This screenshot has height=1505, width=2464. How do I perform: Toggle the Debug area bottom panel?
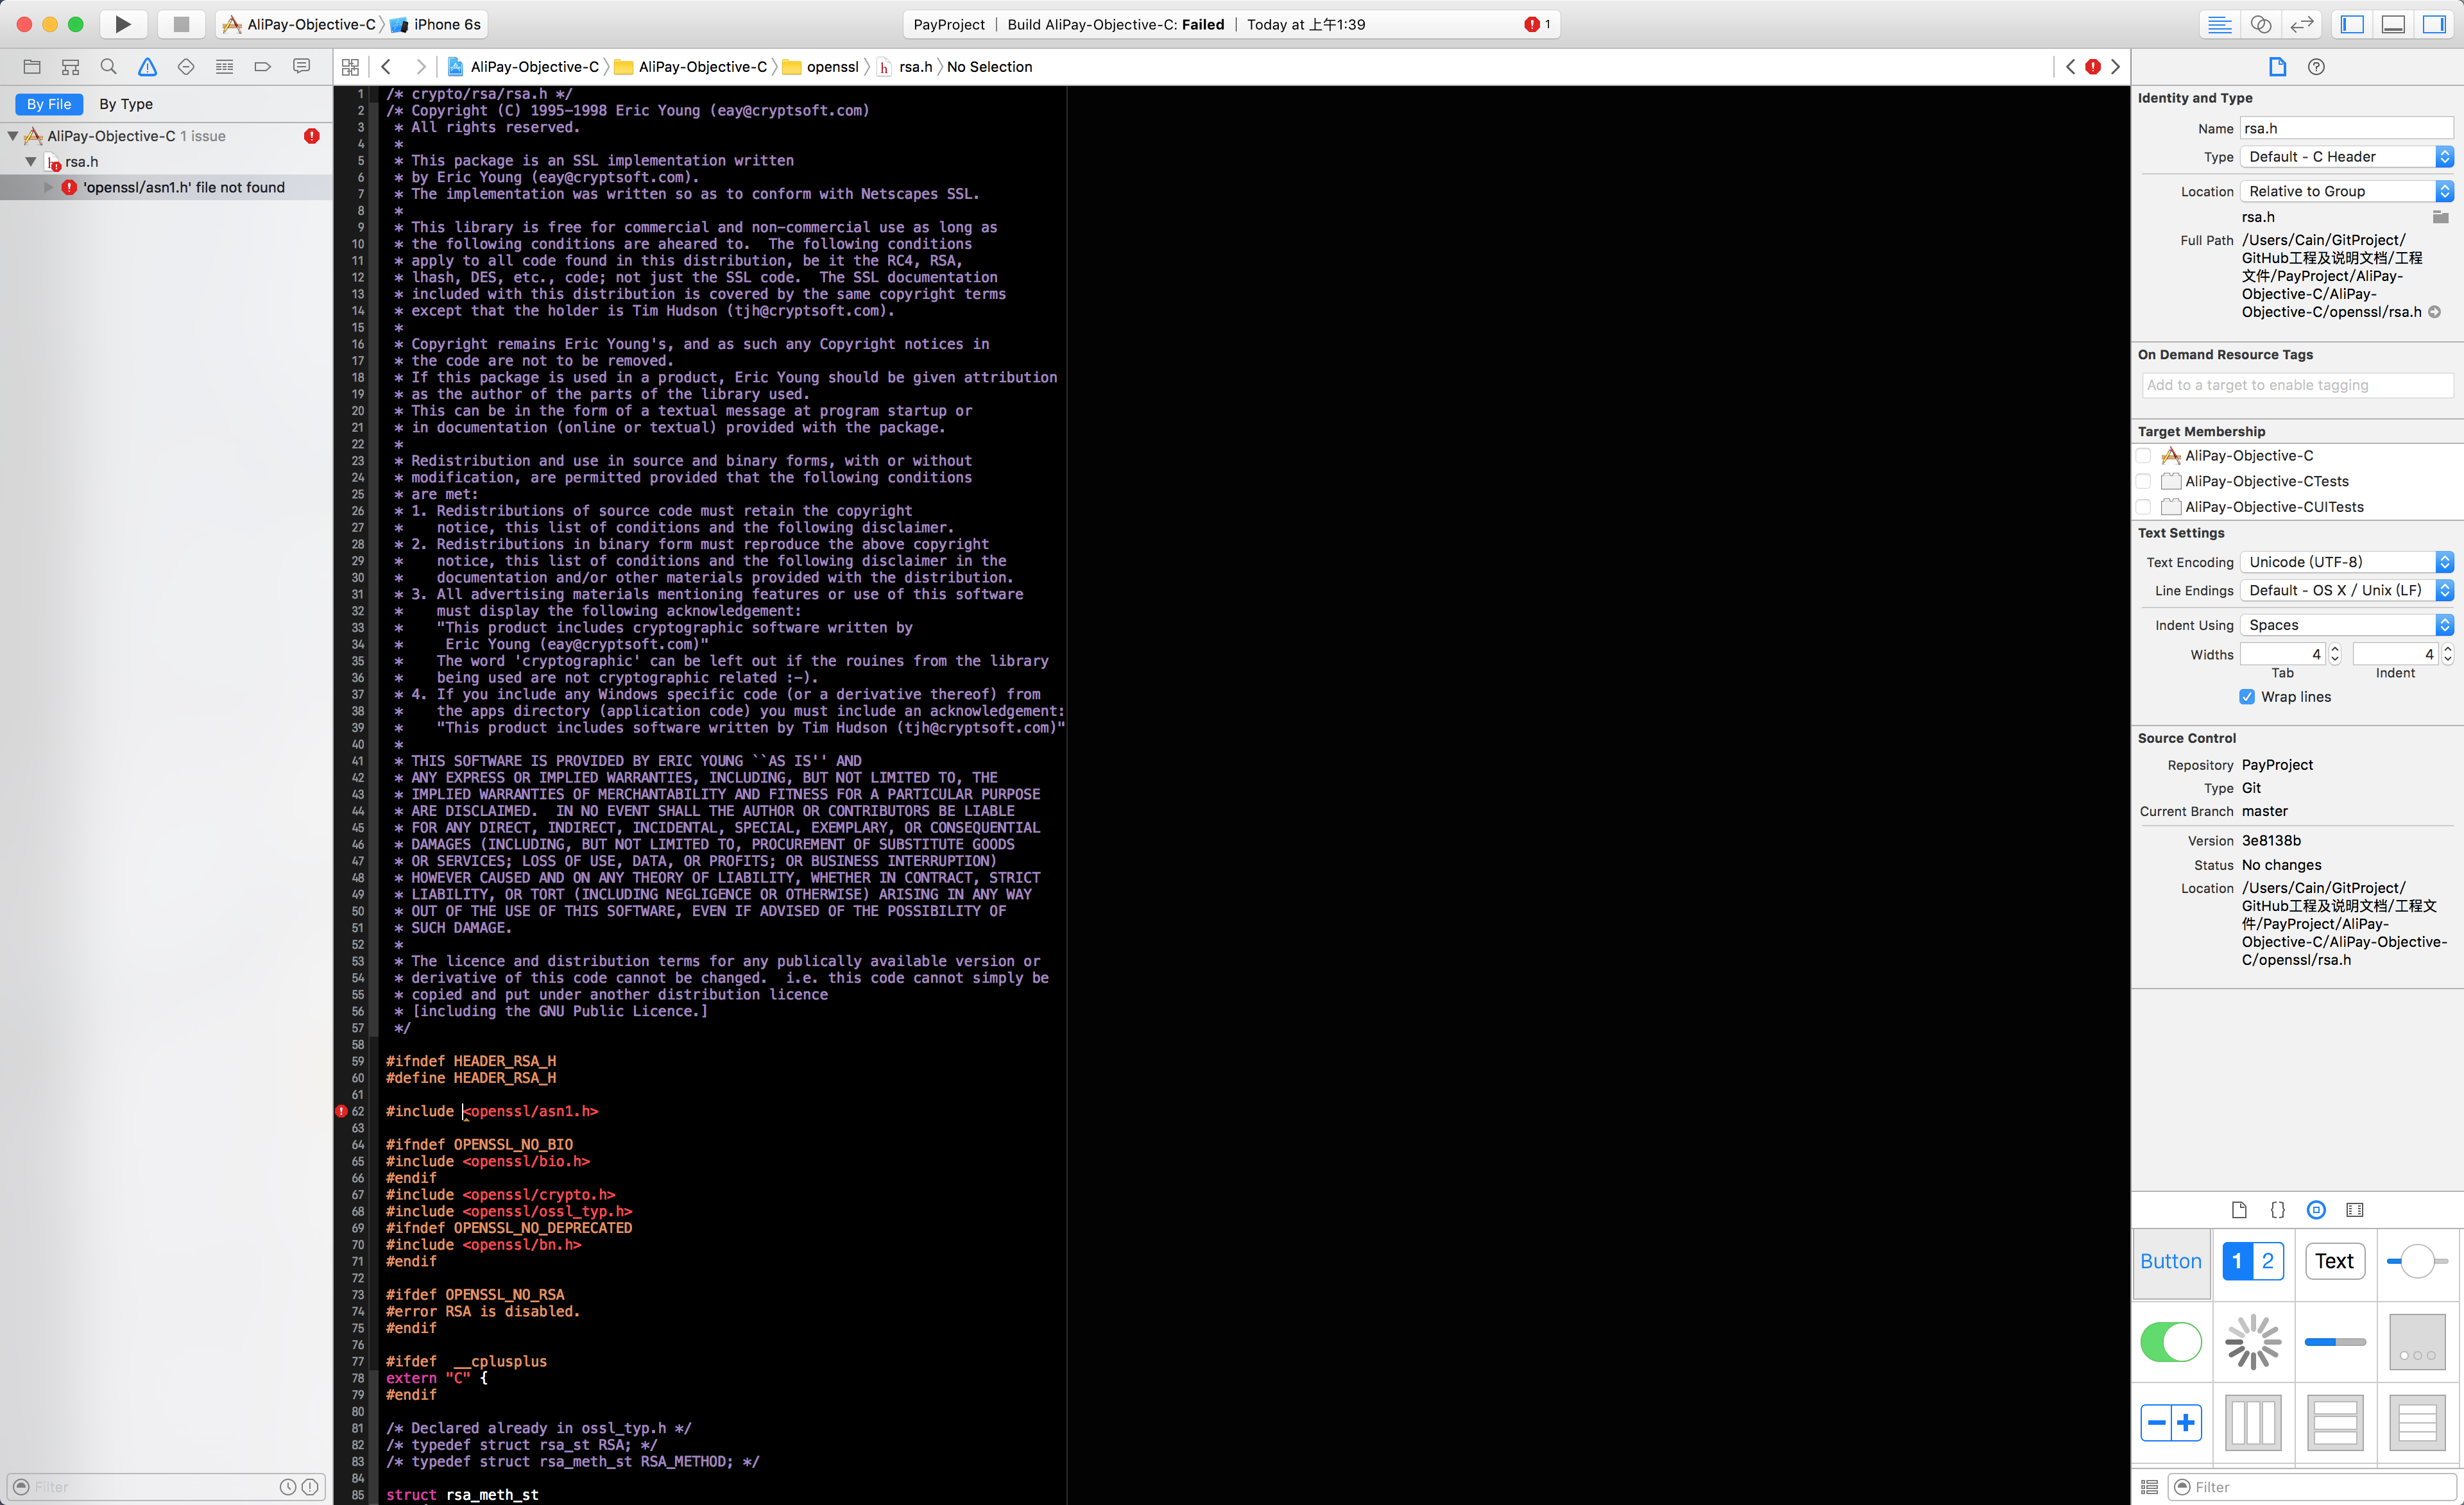2393,24
